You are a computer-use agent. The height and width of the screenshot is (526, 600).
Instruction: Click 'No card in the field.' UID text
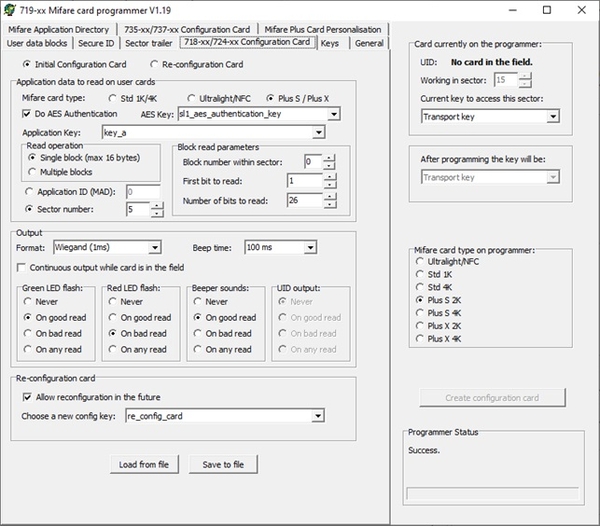coord(492,62)
